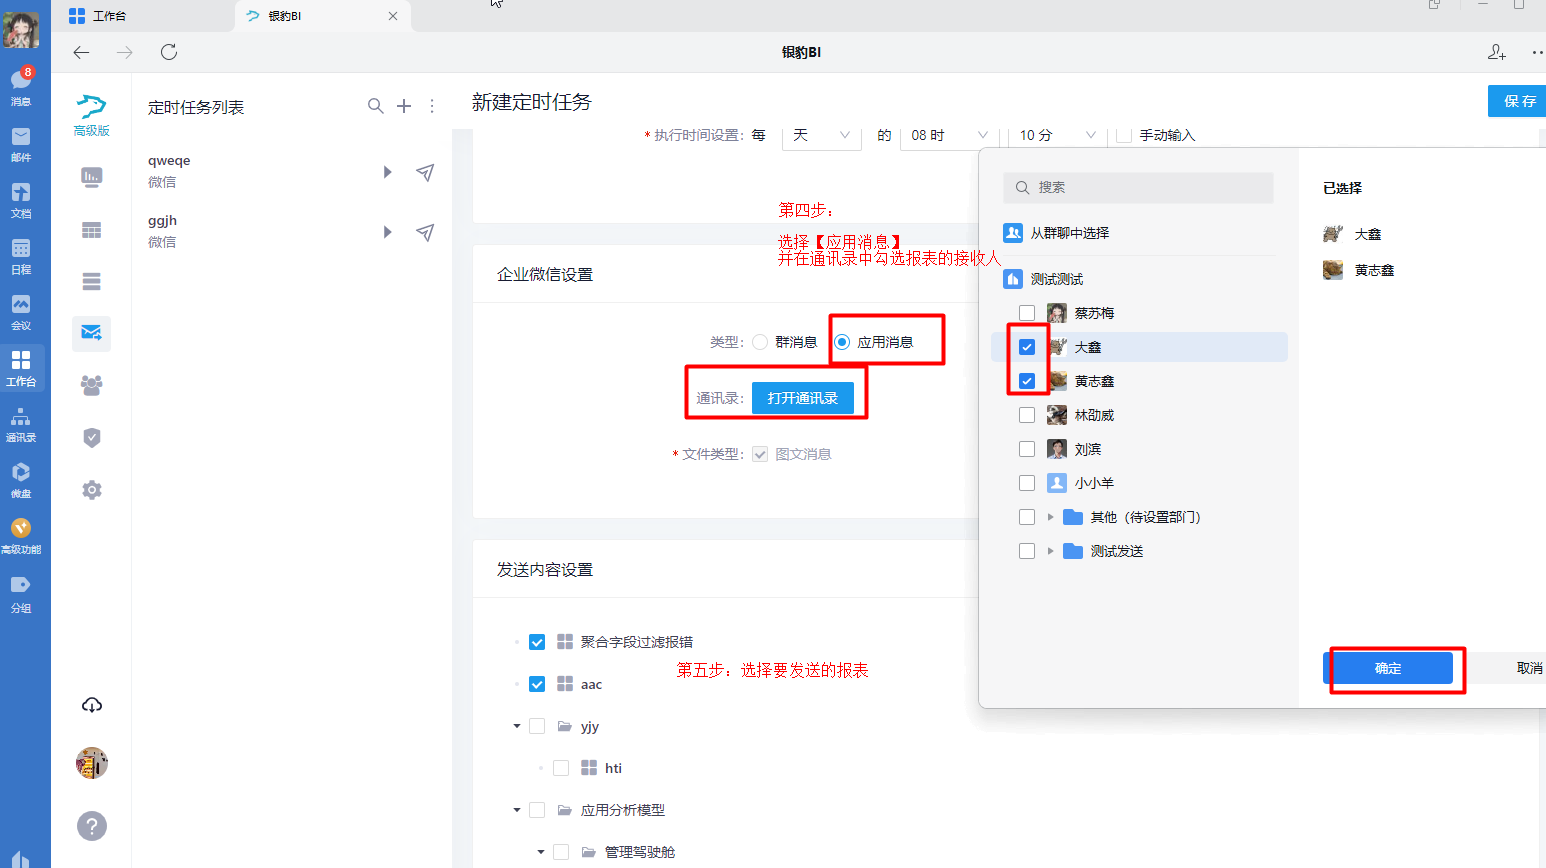Open the user groups icon in BI sidebar
Screen dimensions: 1546x868
pyautogui.click(x=91, y=385)
